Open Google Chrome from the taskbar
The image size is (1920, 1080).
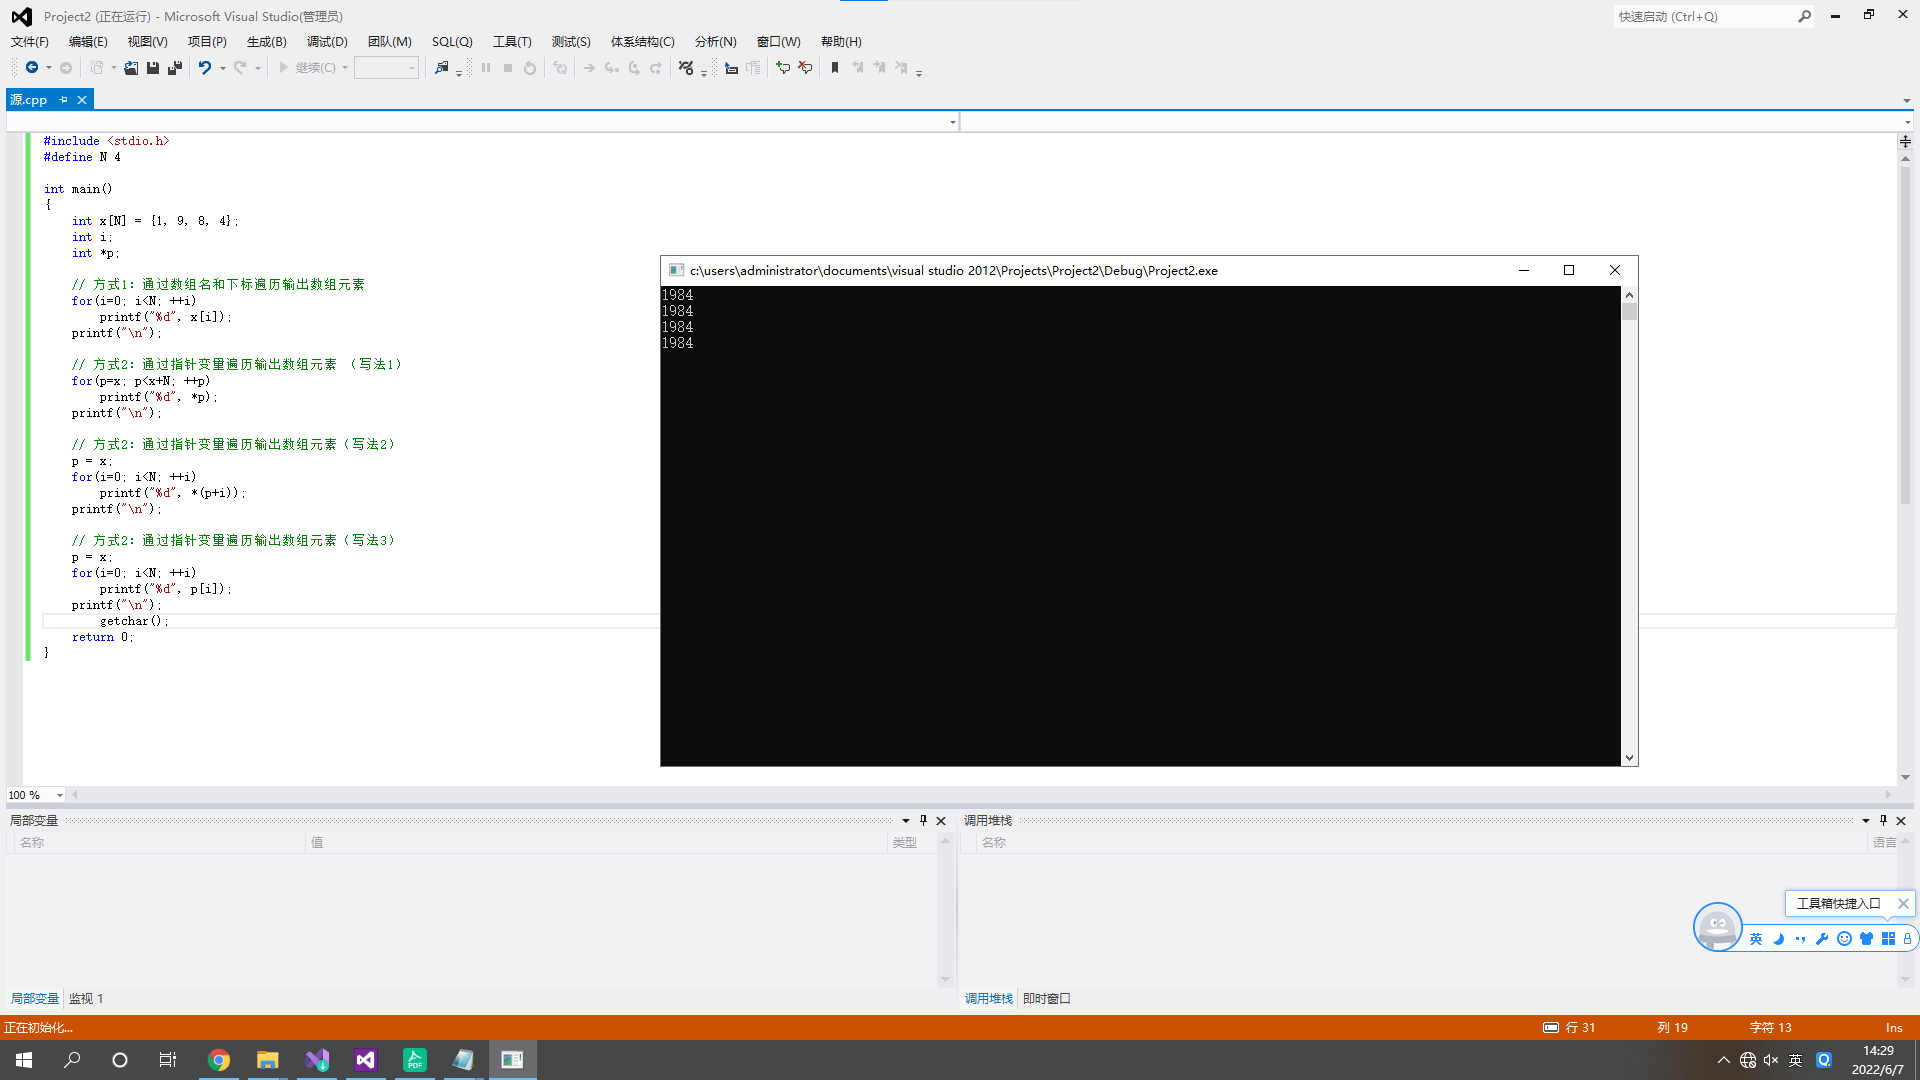coord(219,1060)
